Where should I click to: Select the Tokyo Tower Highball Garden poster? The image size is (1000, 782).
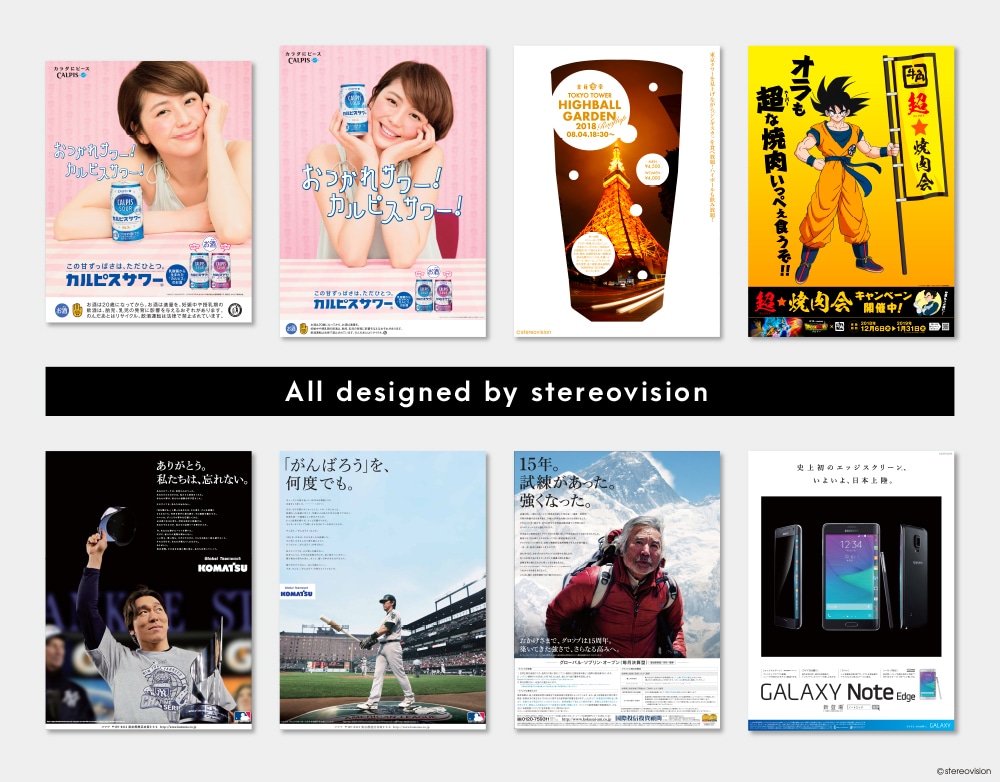pos(617,191)
